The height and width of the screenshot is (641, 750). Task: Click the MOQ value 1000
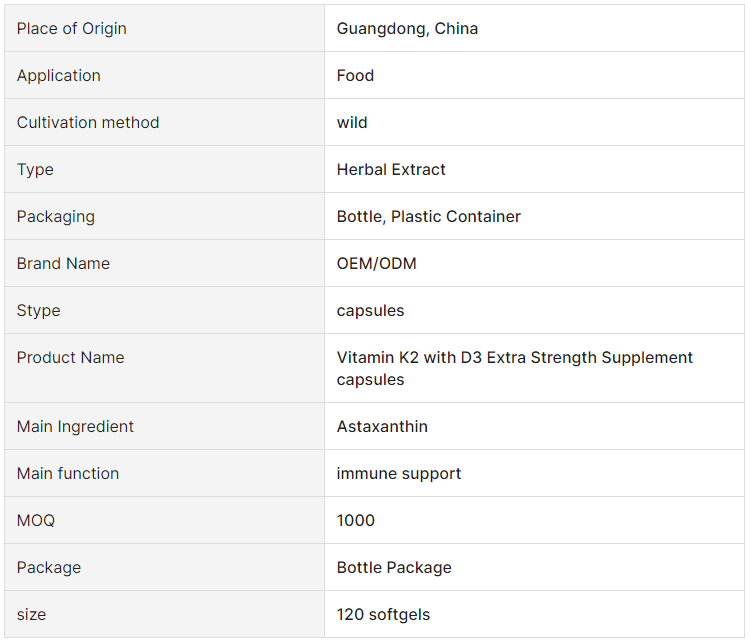tap(355, 520)
